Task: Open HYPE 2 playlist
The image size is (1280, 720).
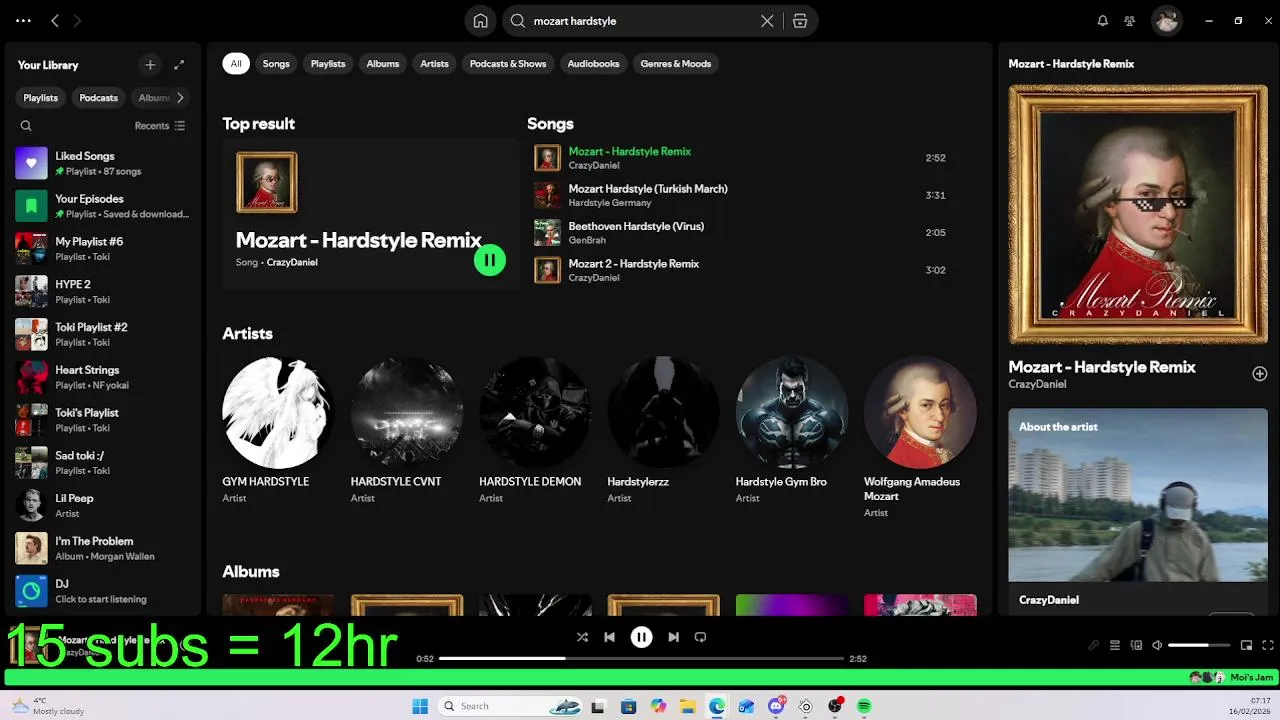Action: tap(102, 291)
